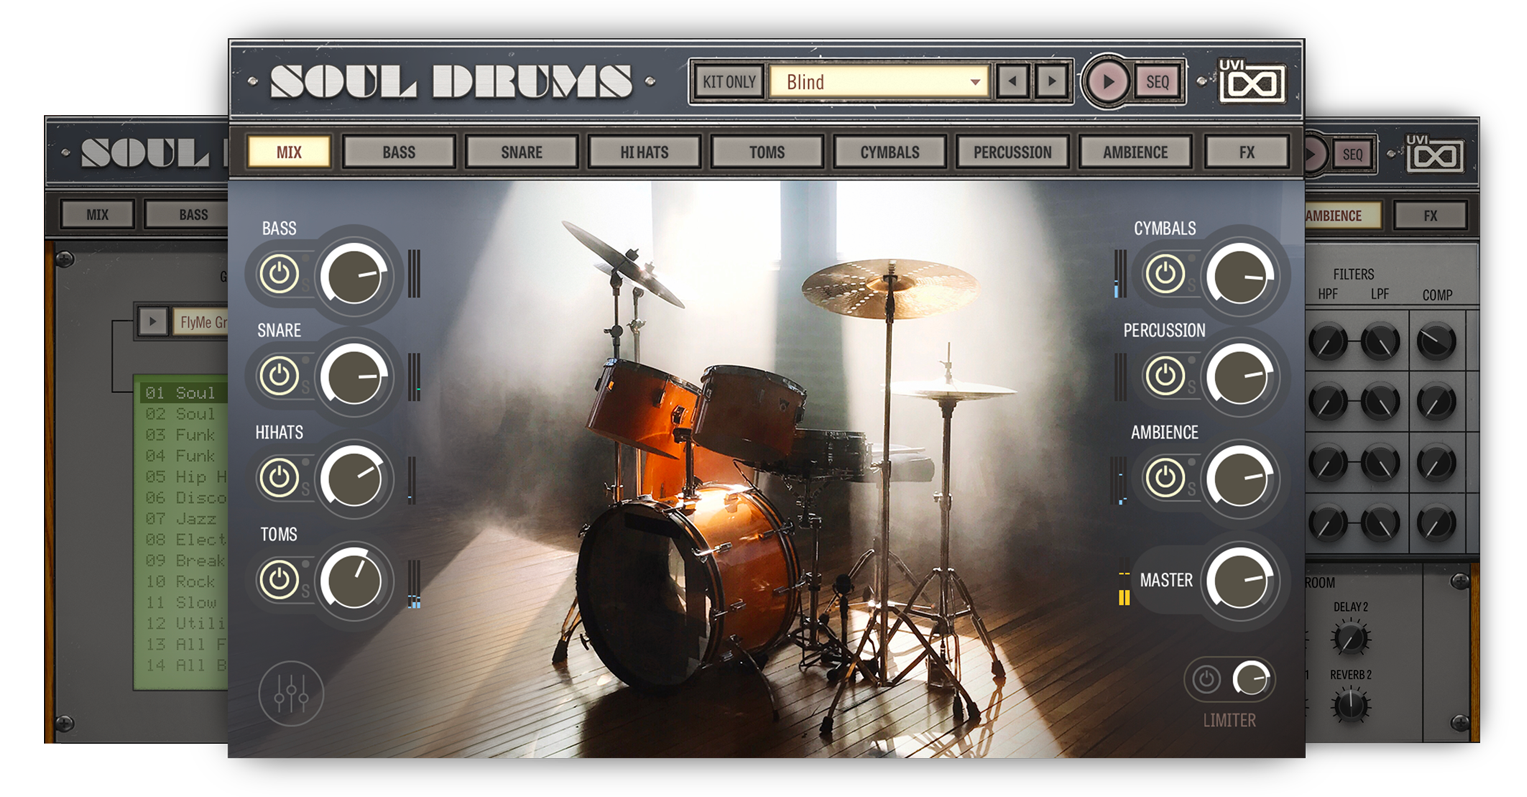Mute the Snare channel power button
The height and width of the screenshot is (797, 1527).
click(279, 376)
